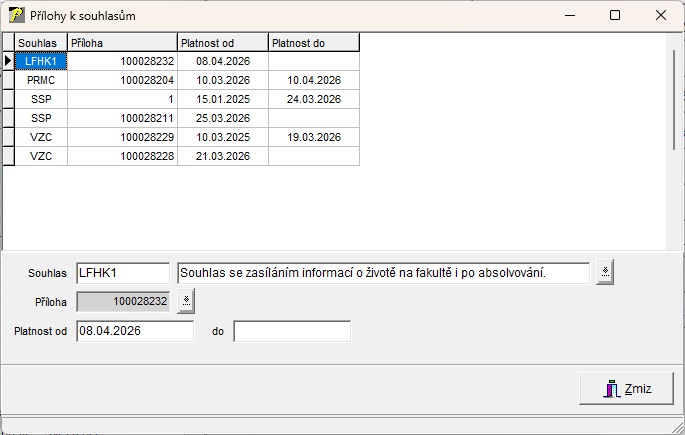This screenshot has height=435, width=685.
Task: Click the Platnost od date field
Action: point(134,331)
